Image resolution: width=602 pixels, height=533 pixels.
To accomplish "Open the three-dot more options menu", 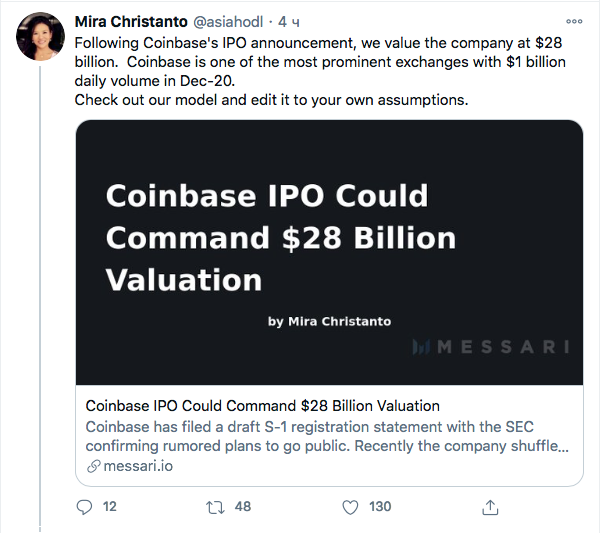I will coord(575,22).
